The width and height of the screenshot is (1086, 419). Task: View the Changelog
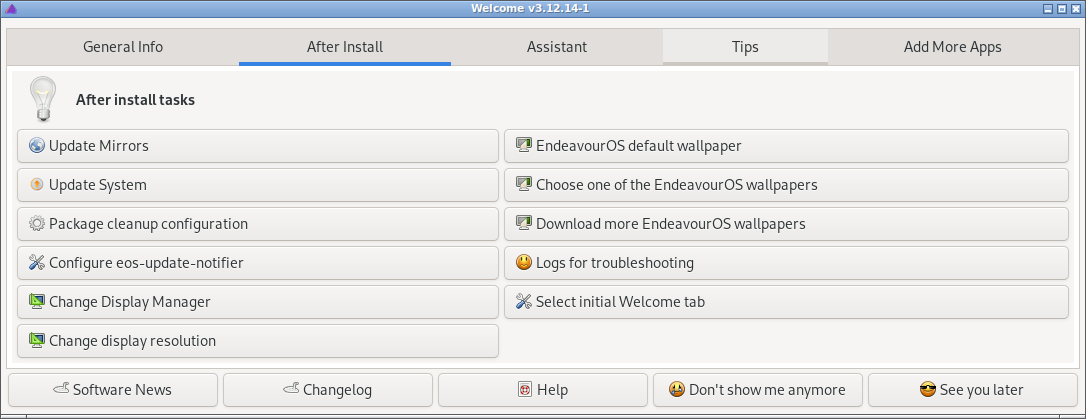pyautogui.click(x=328, y=390)
